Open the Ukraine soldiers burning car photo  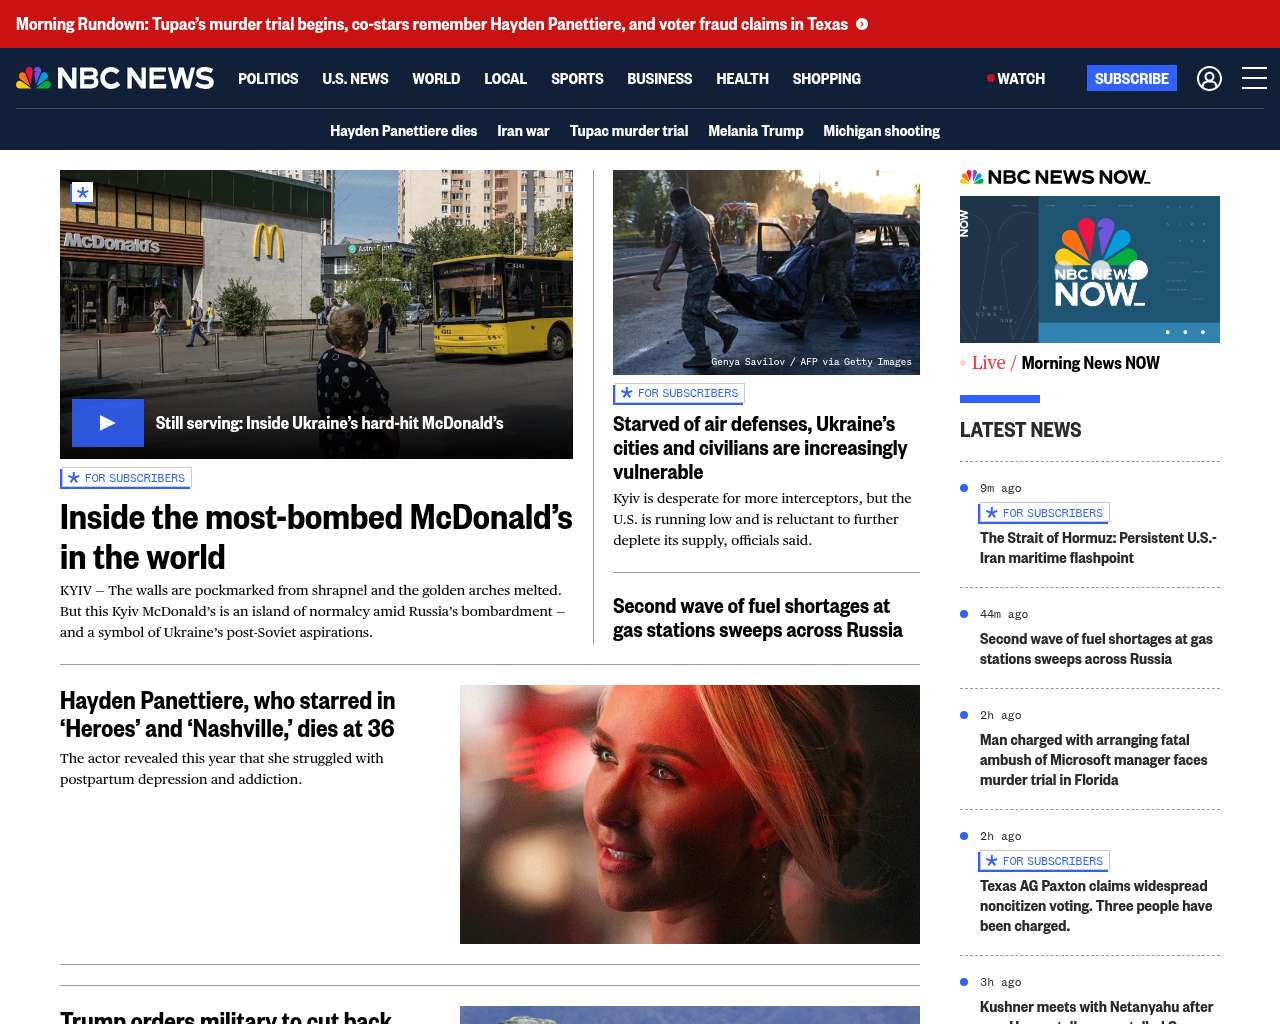pos(766,272)
